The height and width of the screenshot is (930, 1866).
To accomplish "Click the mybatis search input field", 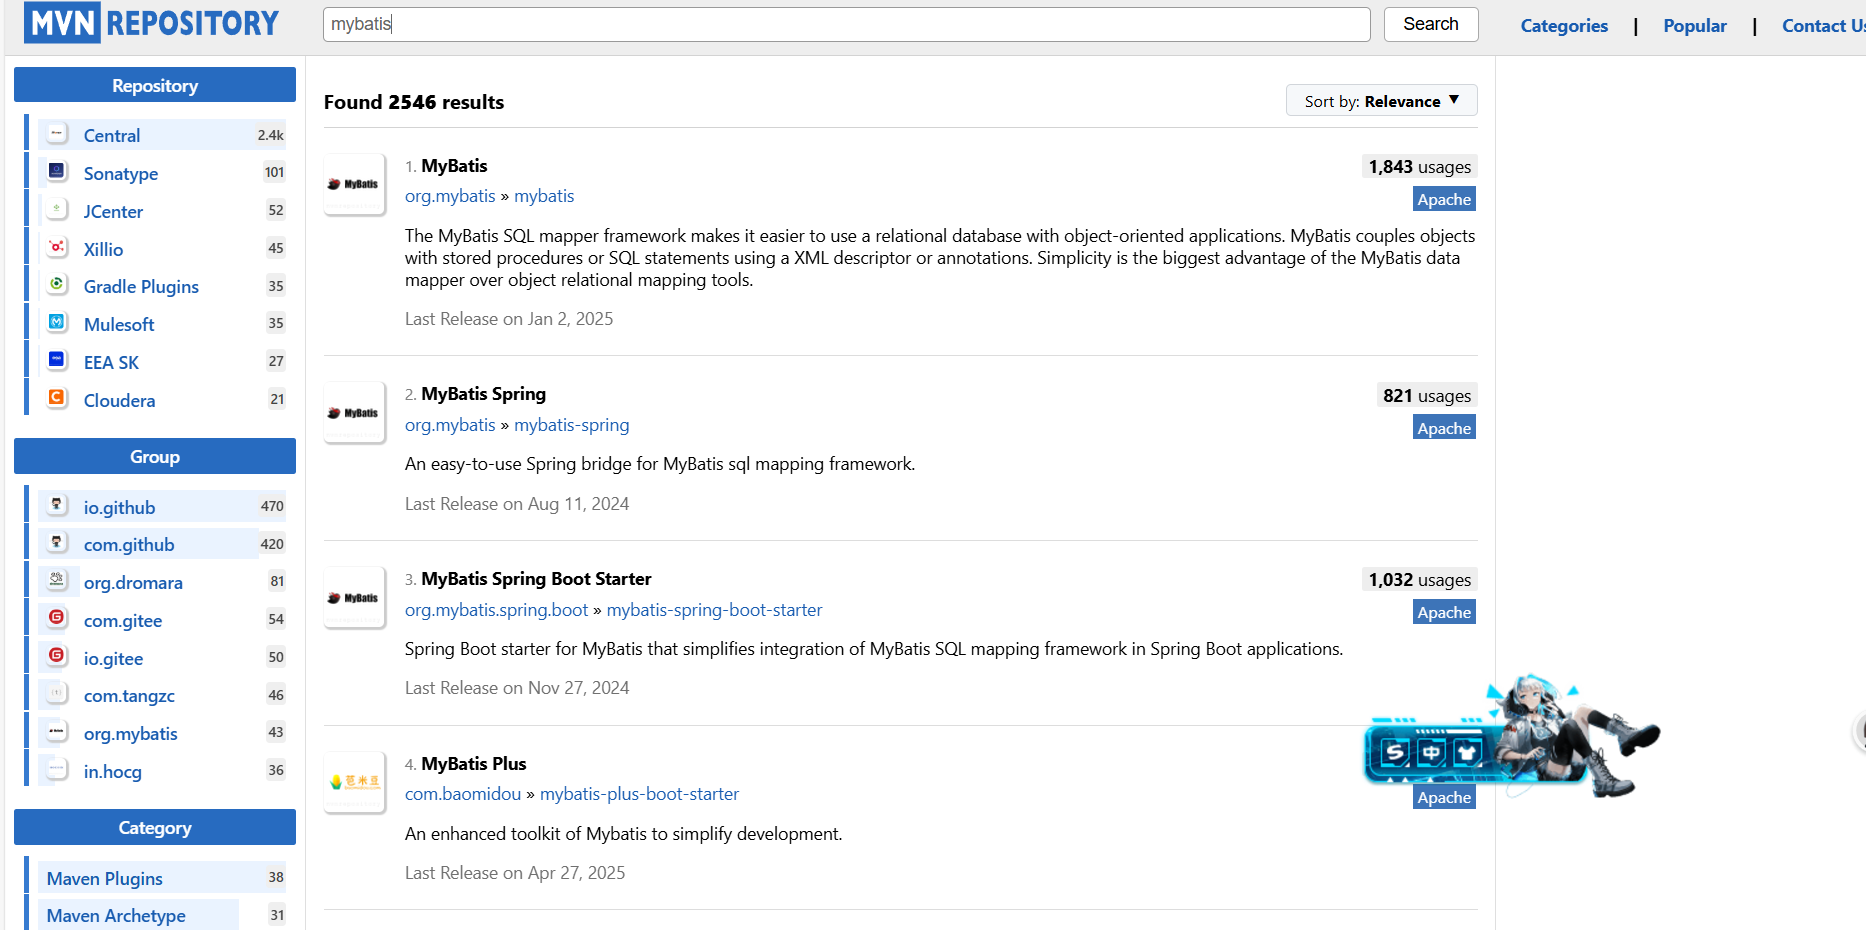I will coord(846,24).
